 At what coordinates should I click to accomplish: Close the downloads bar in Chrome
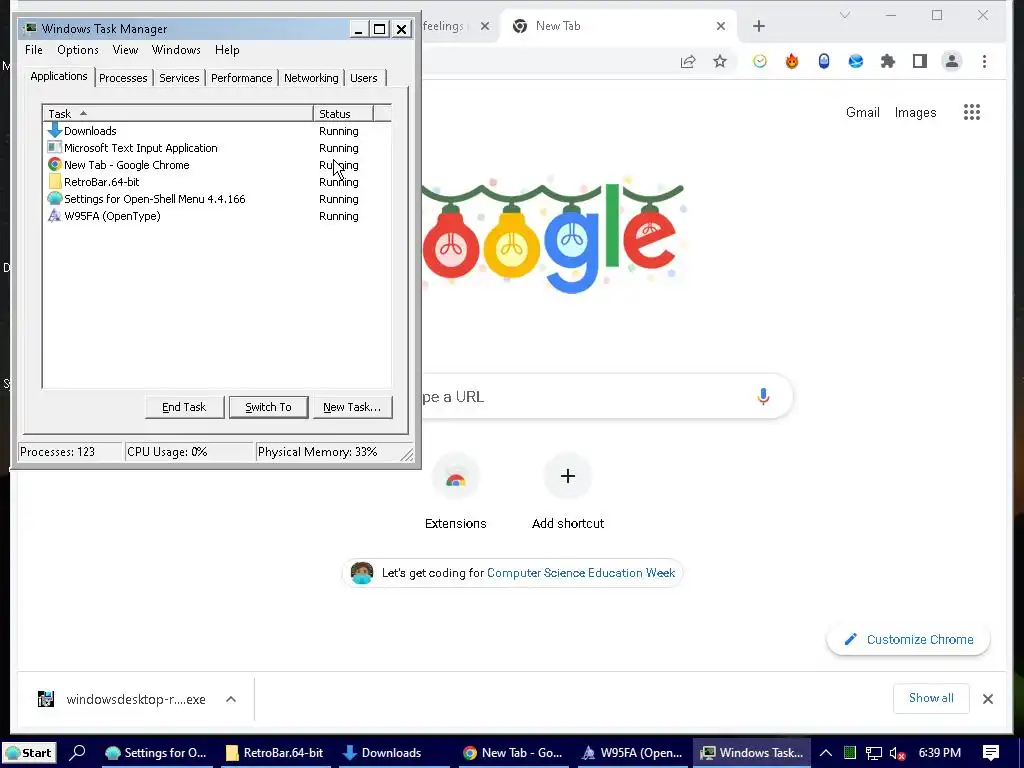987,699
